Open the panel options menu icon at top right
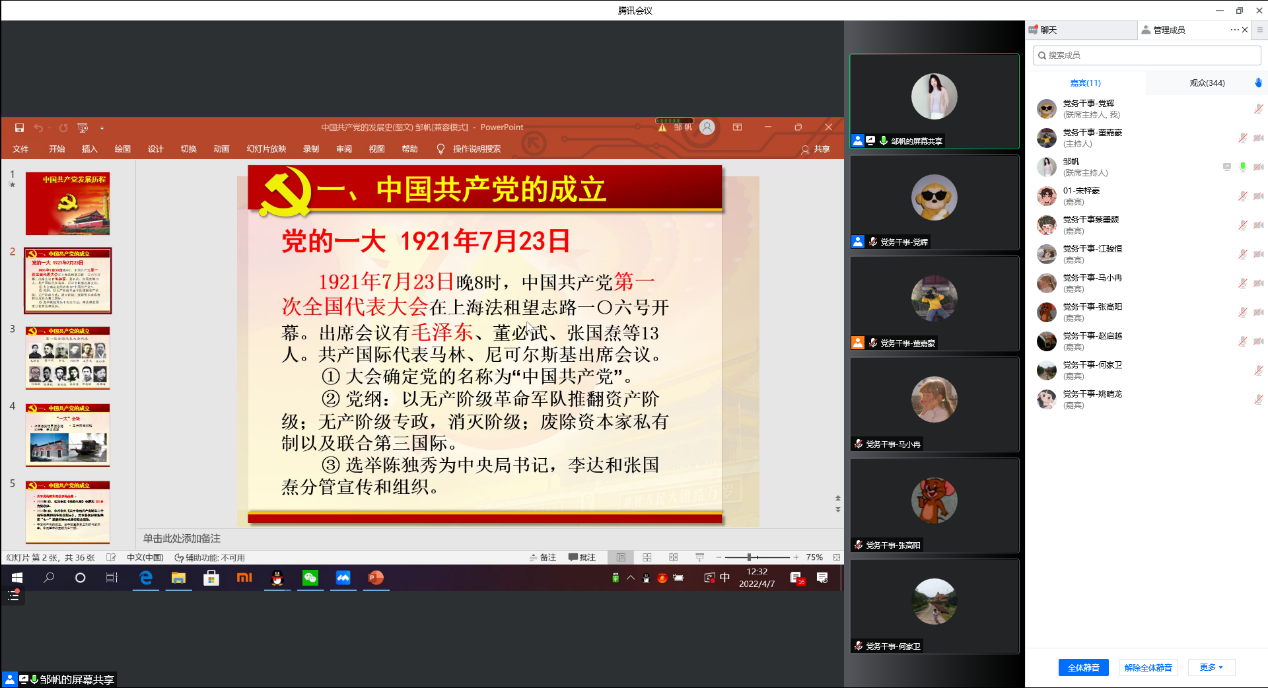The image size is (1268, 688). tap(1259, 30)
